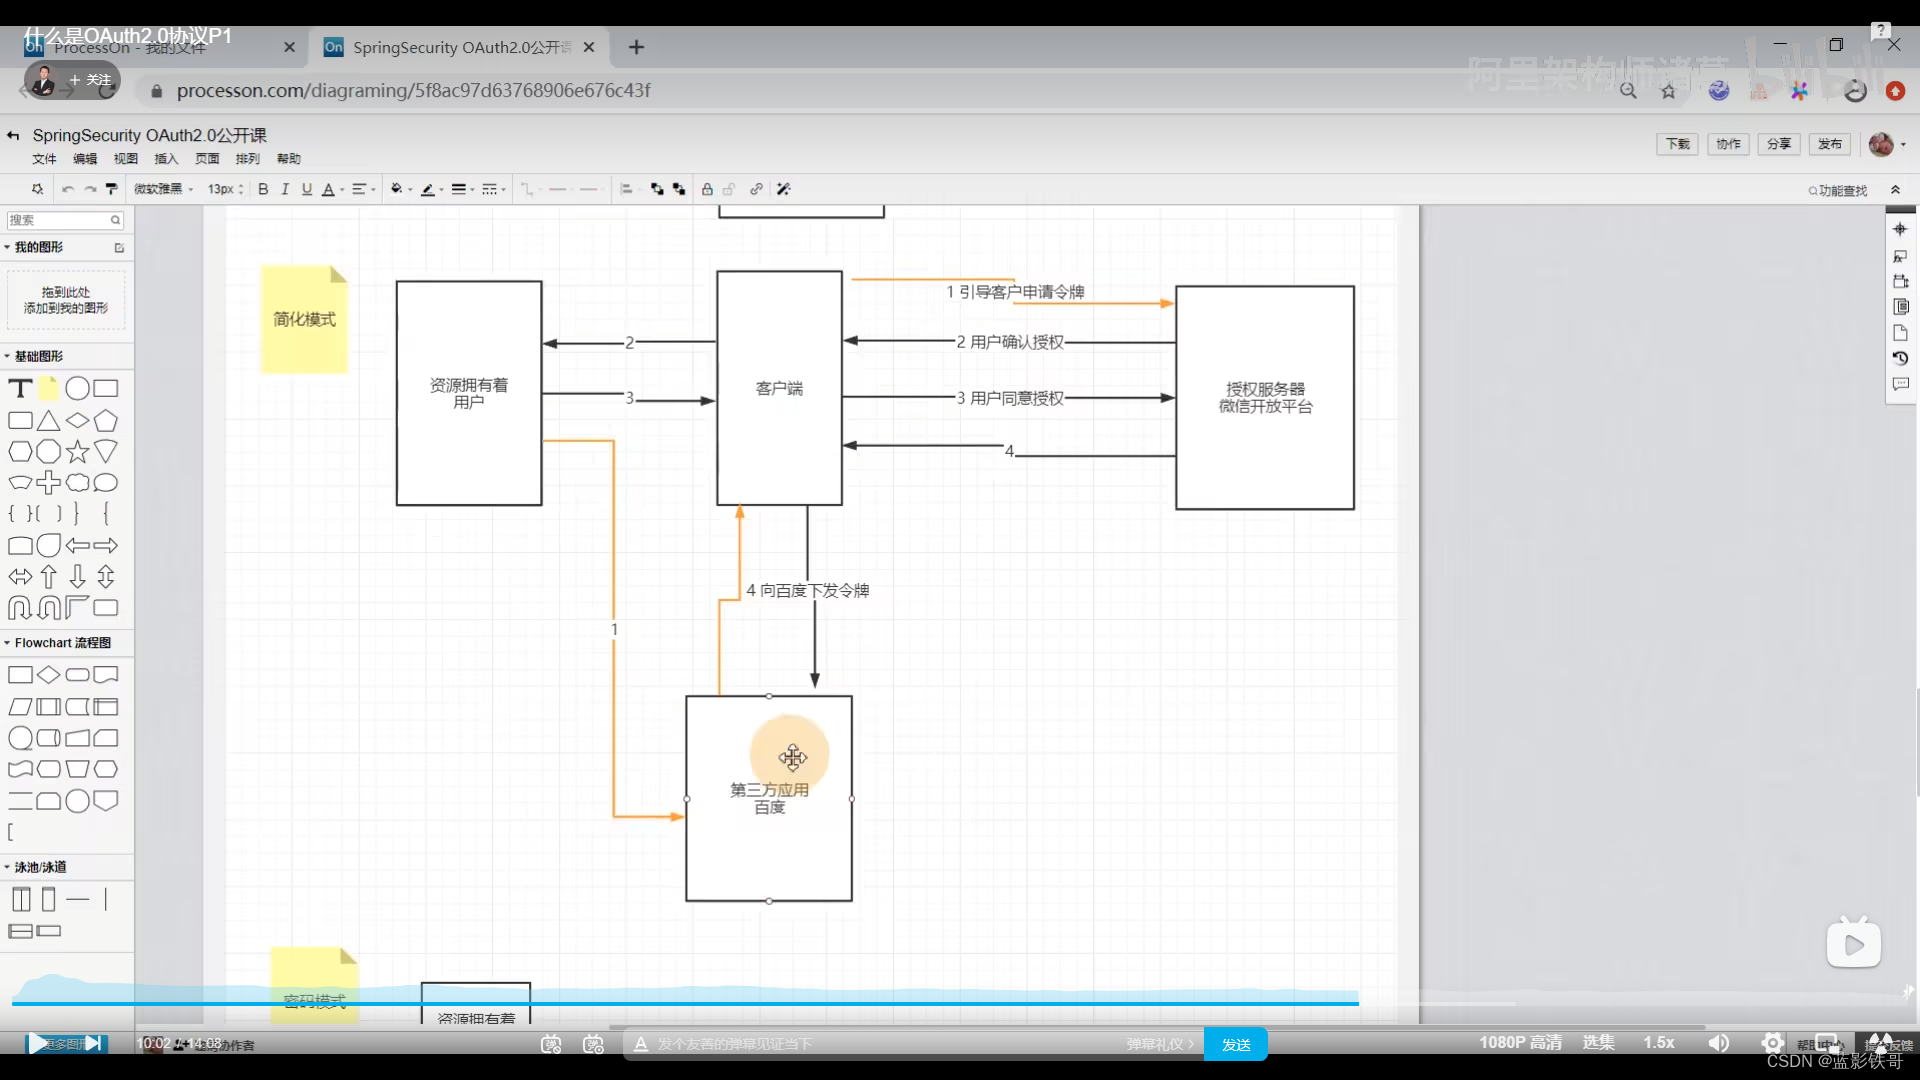Open the line width dropdown

click(462, 189)
